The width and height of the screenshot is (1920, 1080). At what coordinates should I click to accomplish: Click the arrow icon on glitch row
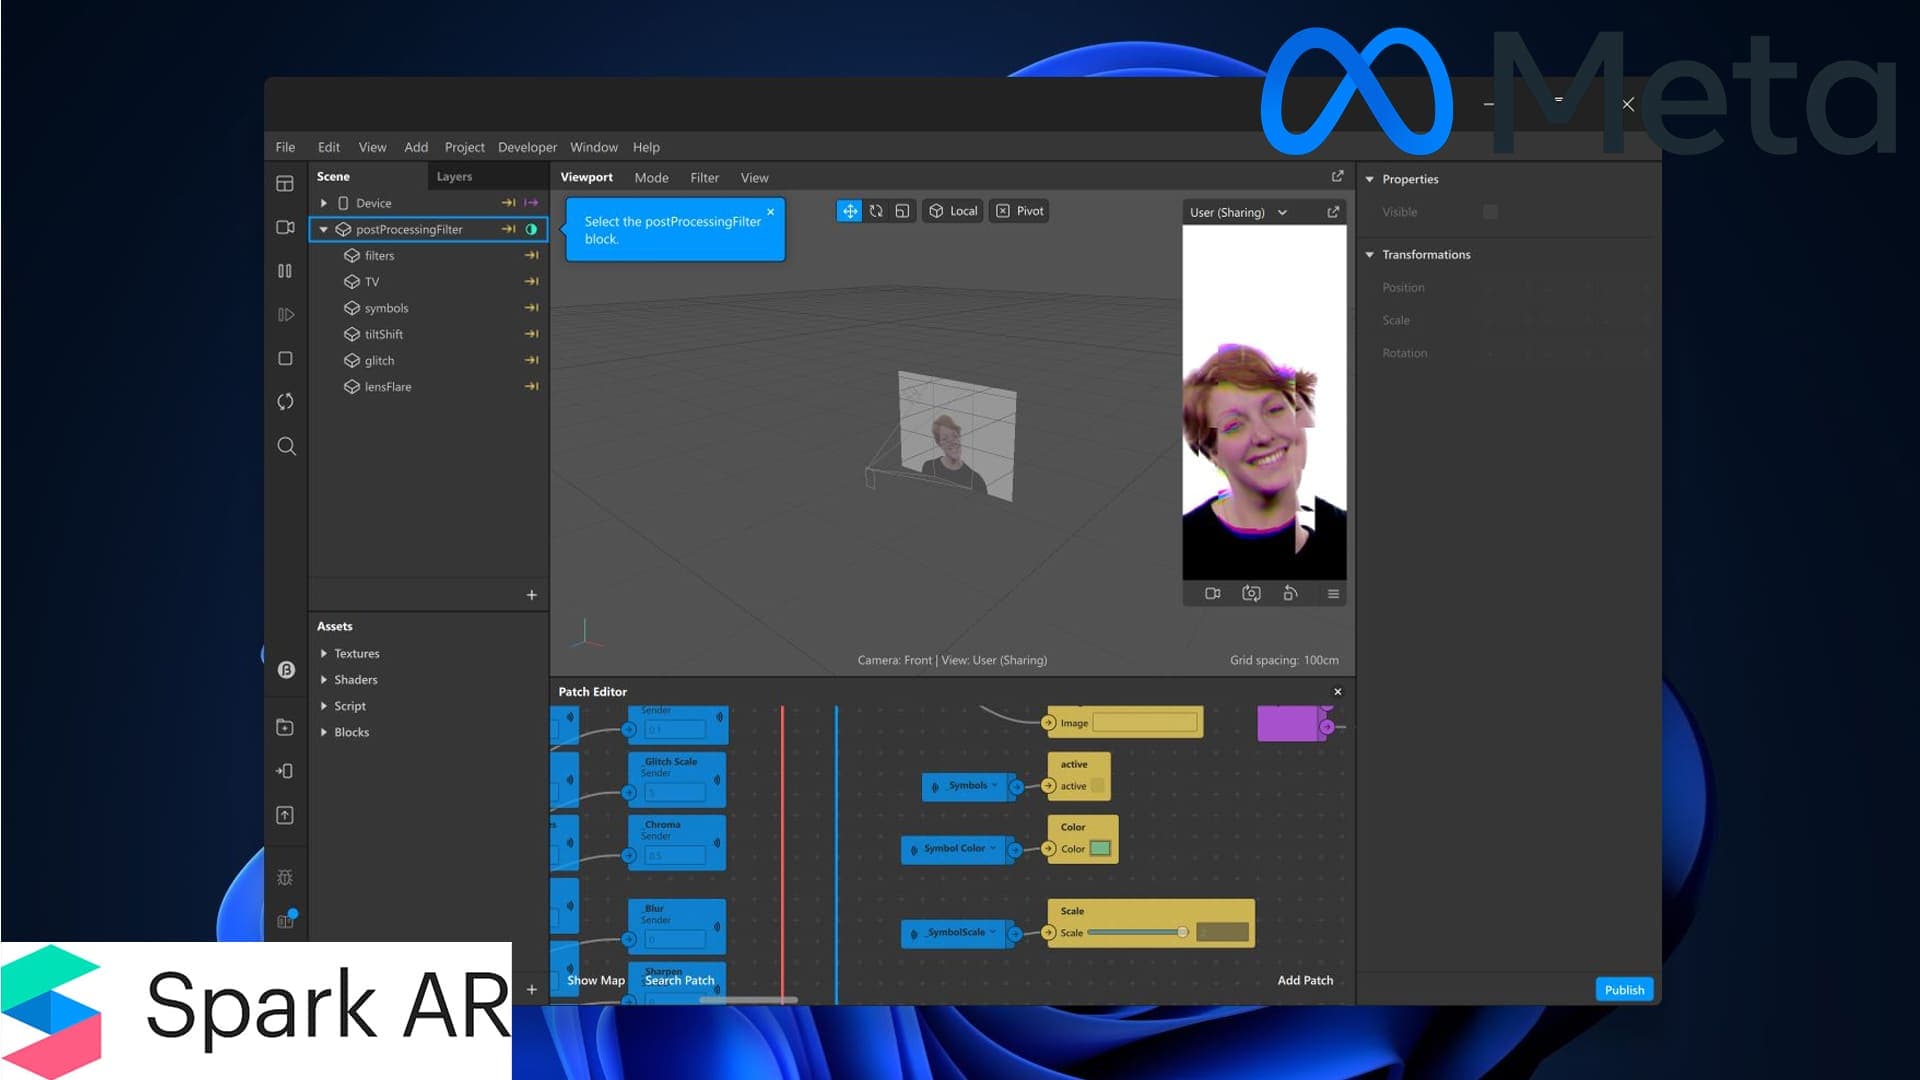(x=531, y=360)
